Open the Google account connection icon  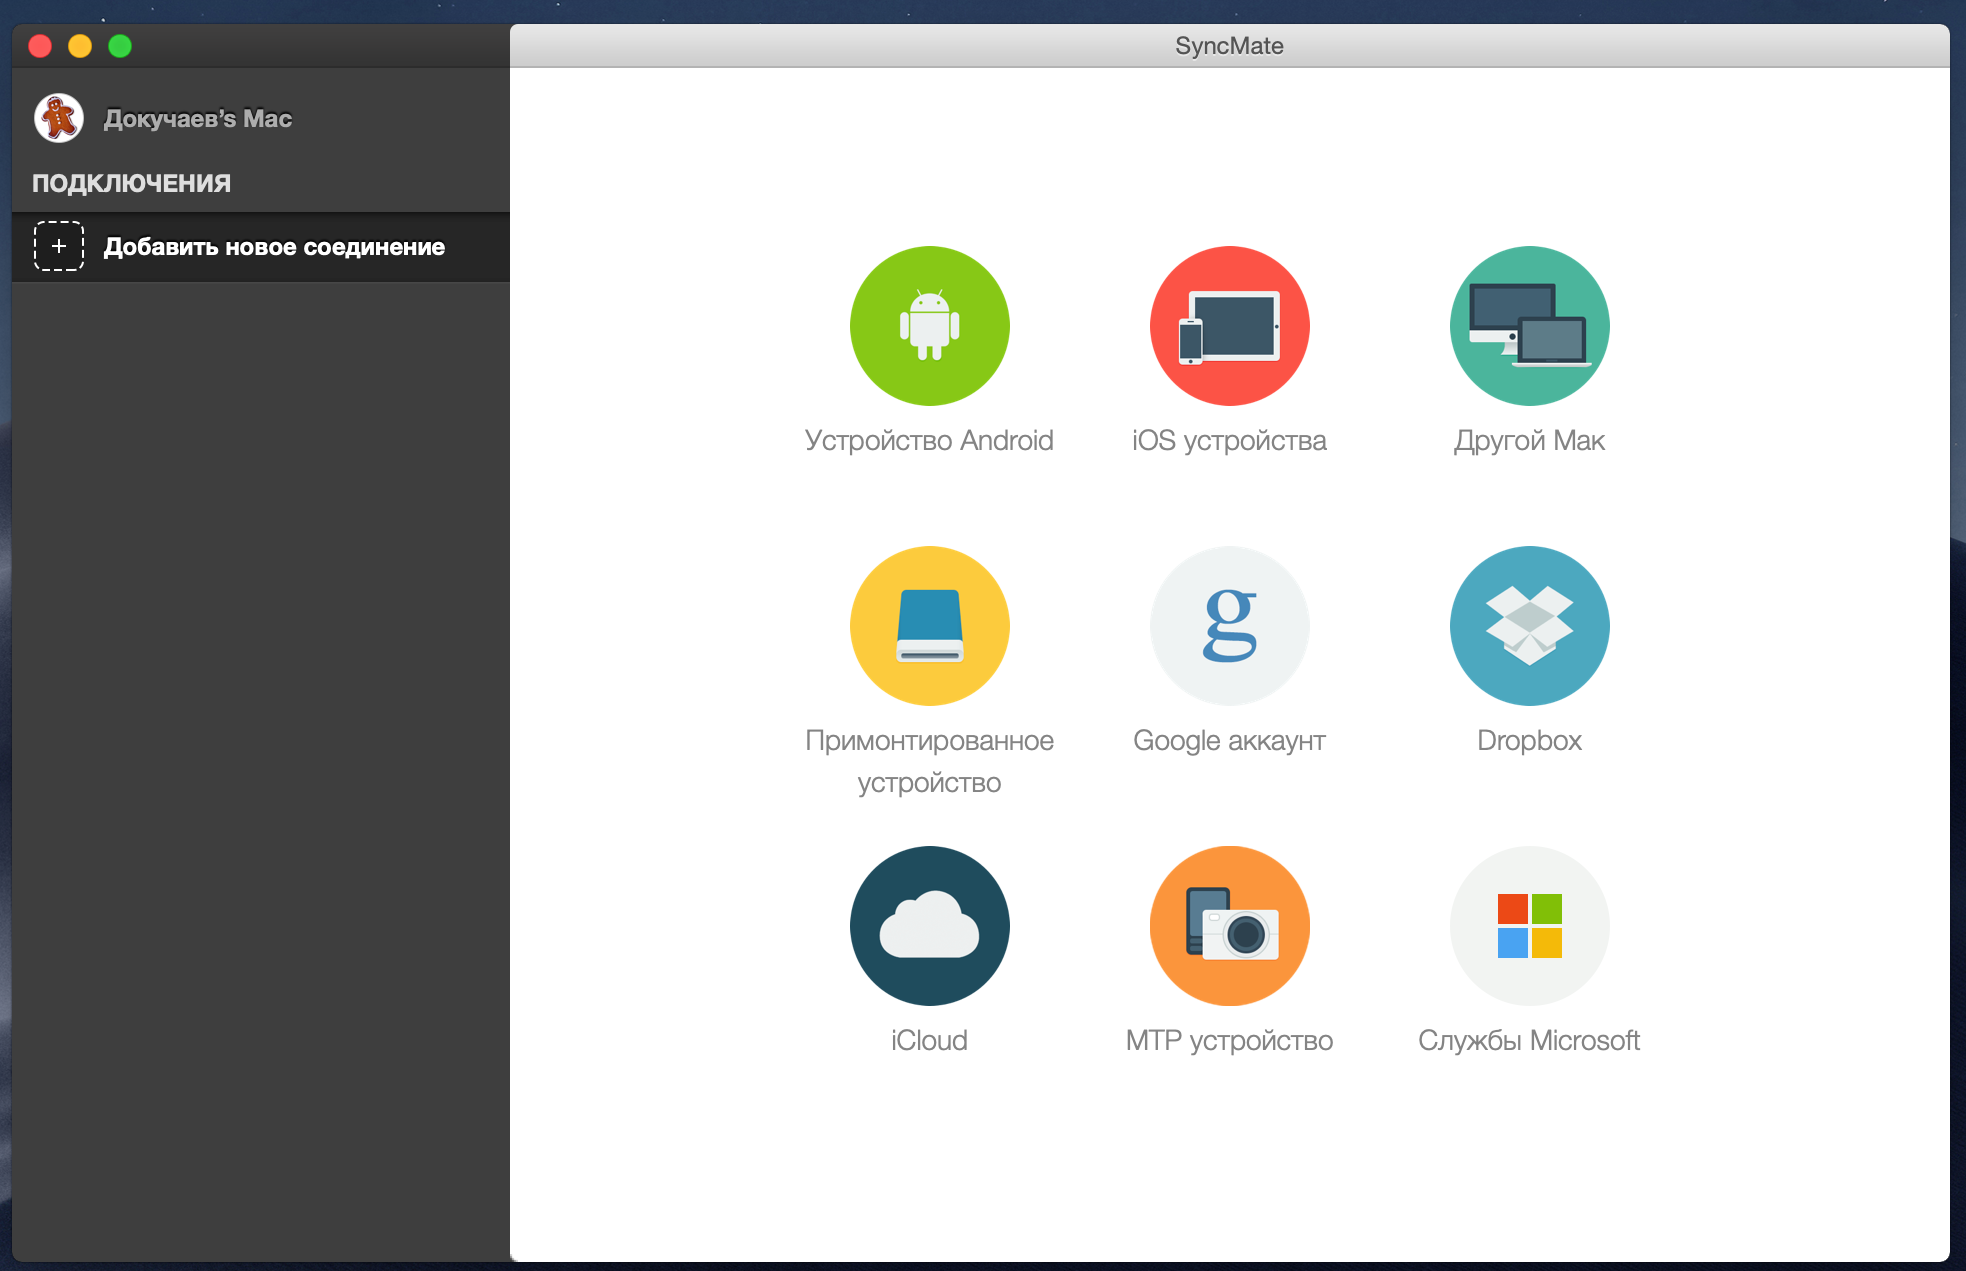point(1229,626)
